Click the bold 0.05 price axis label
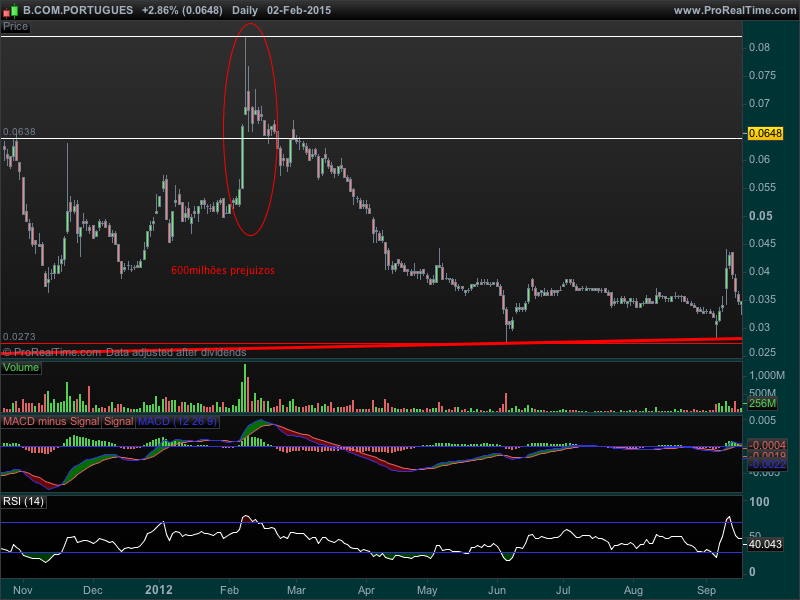The image size is (800, 600). point(761,216)
